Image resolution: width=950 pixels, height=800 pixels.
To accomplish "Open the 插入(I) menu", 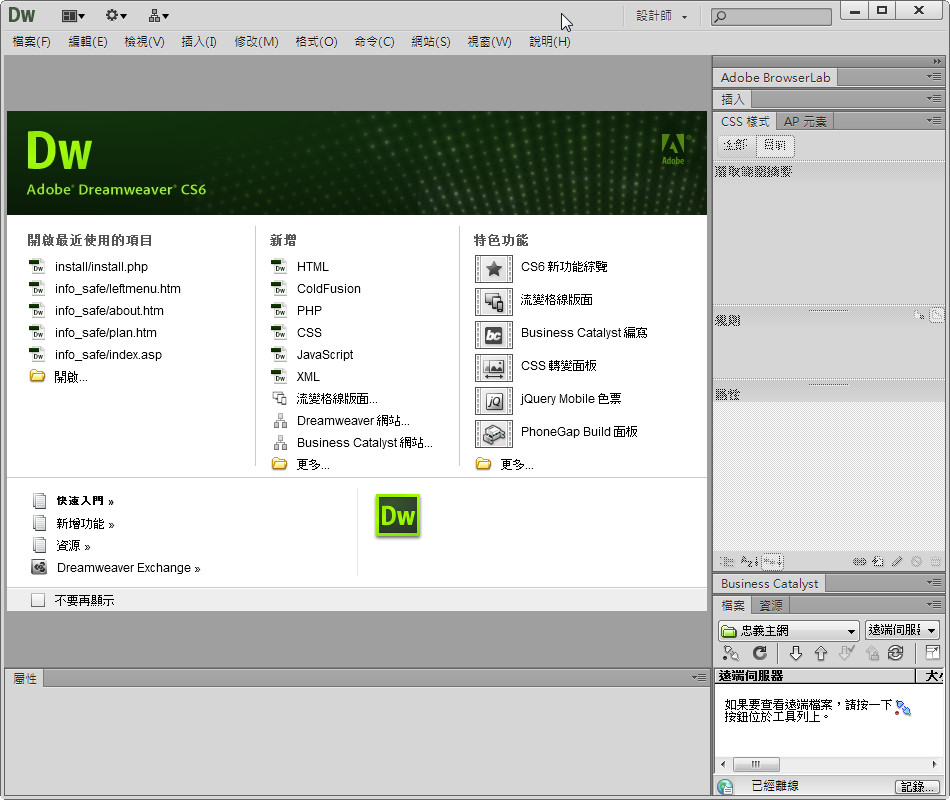I will click(198, 42).
